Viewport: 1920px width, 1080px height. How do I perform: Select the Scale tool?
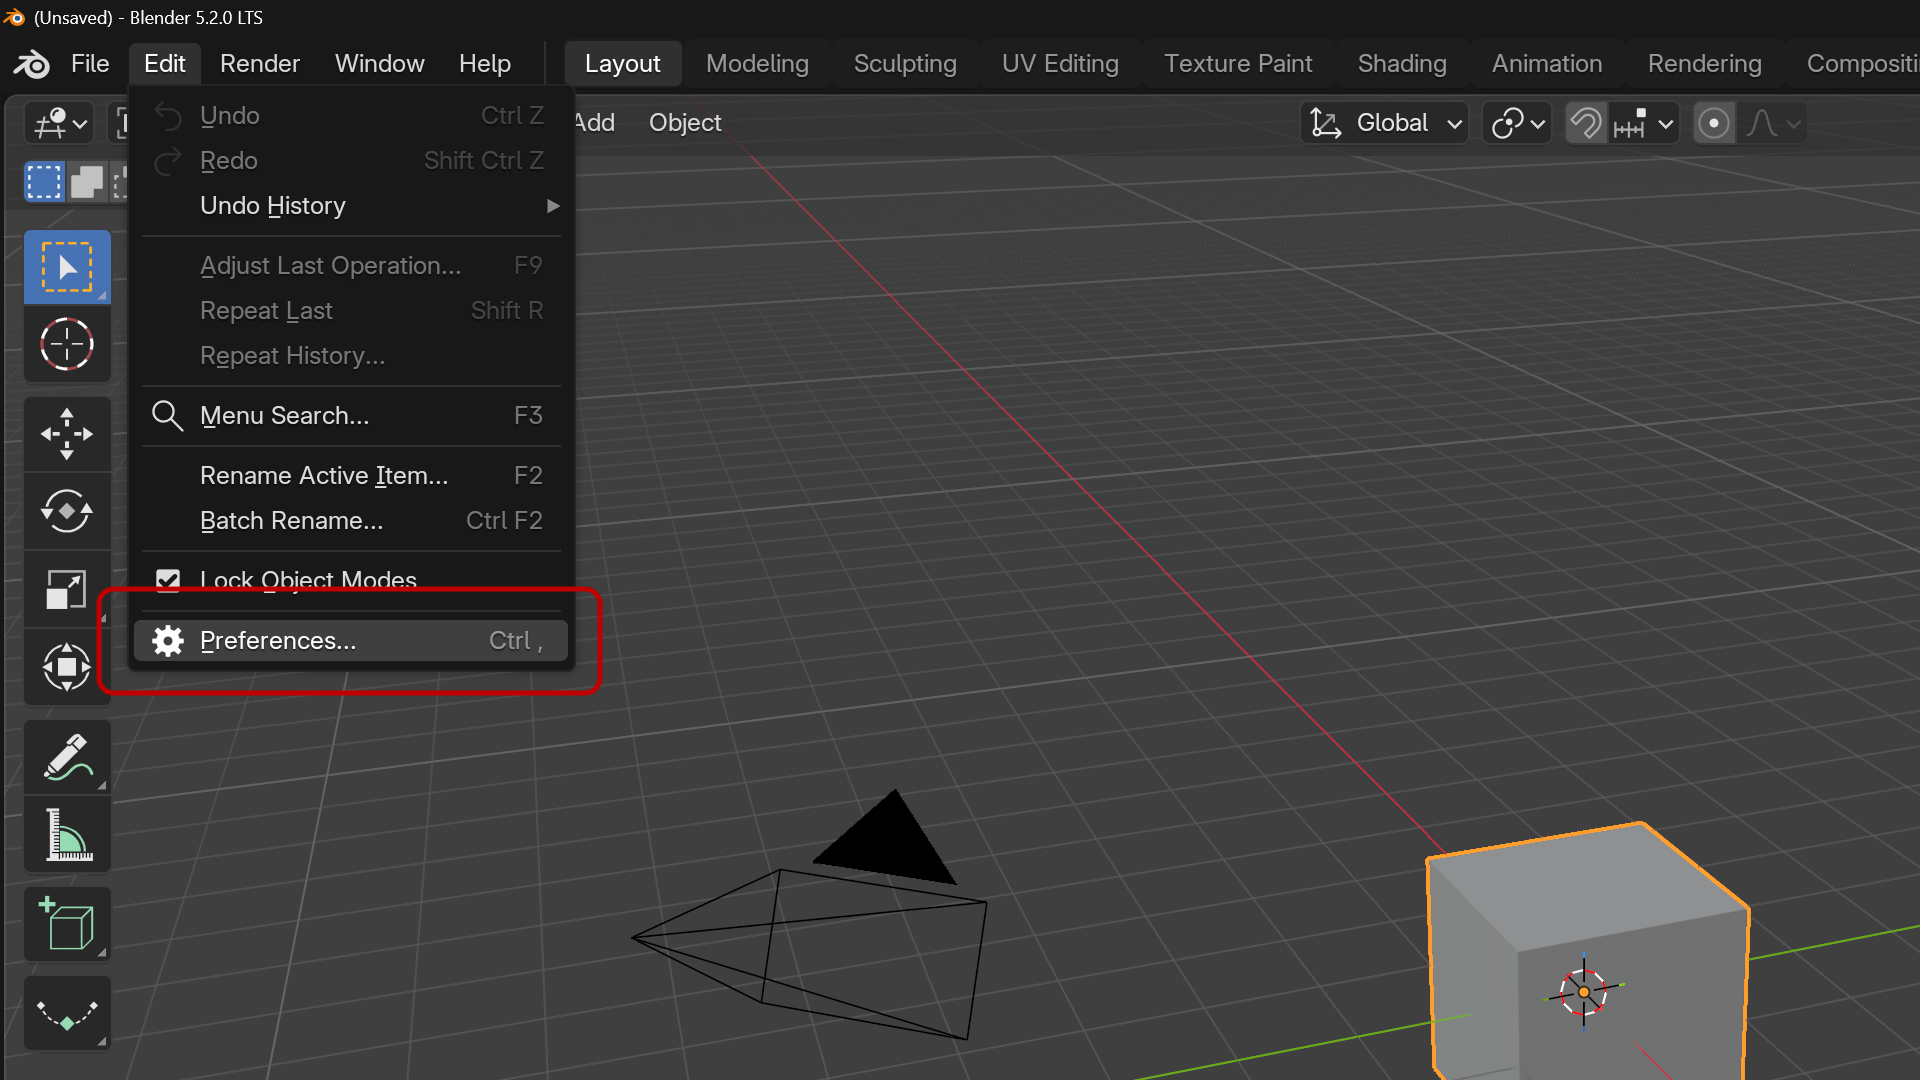coord(67,589)
